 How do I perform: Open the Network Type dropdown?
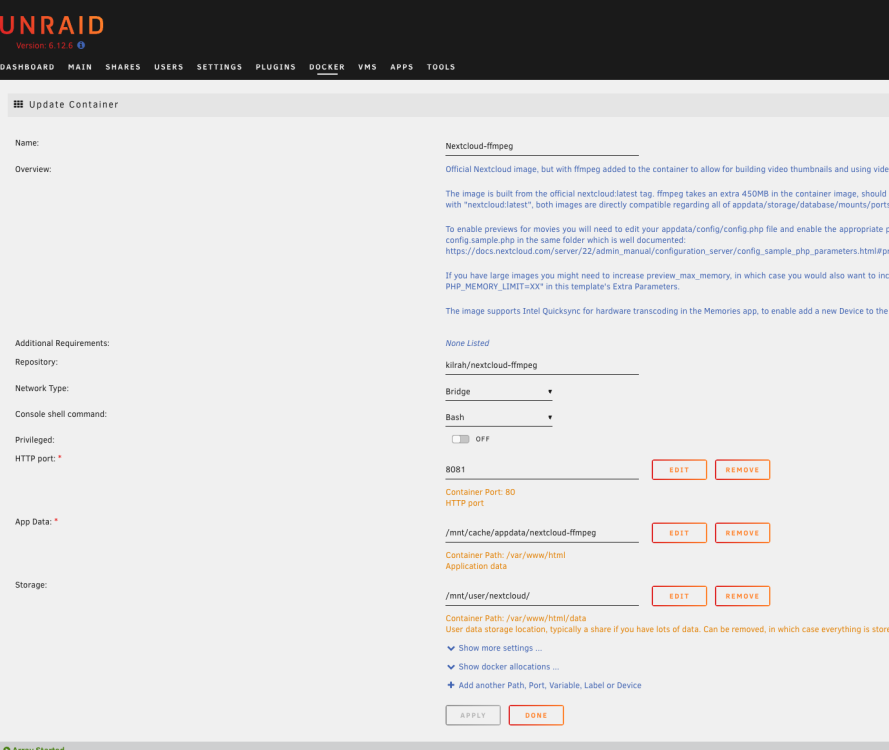click(x=498, y=392)
